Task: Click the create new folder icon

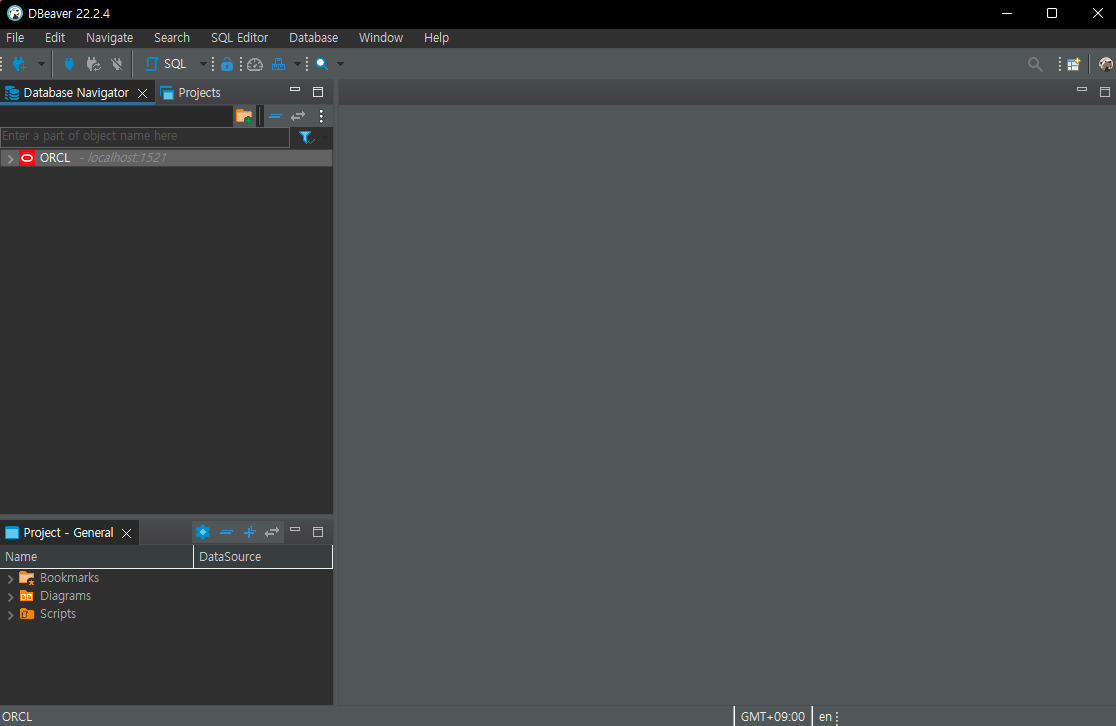Action: pyautogui.click(x=244, y=116)
